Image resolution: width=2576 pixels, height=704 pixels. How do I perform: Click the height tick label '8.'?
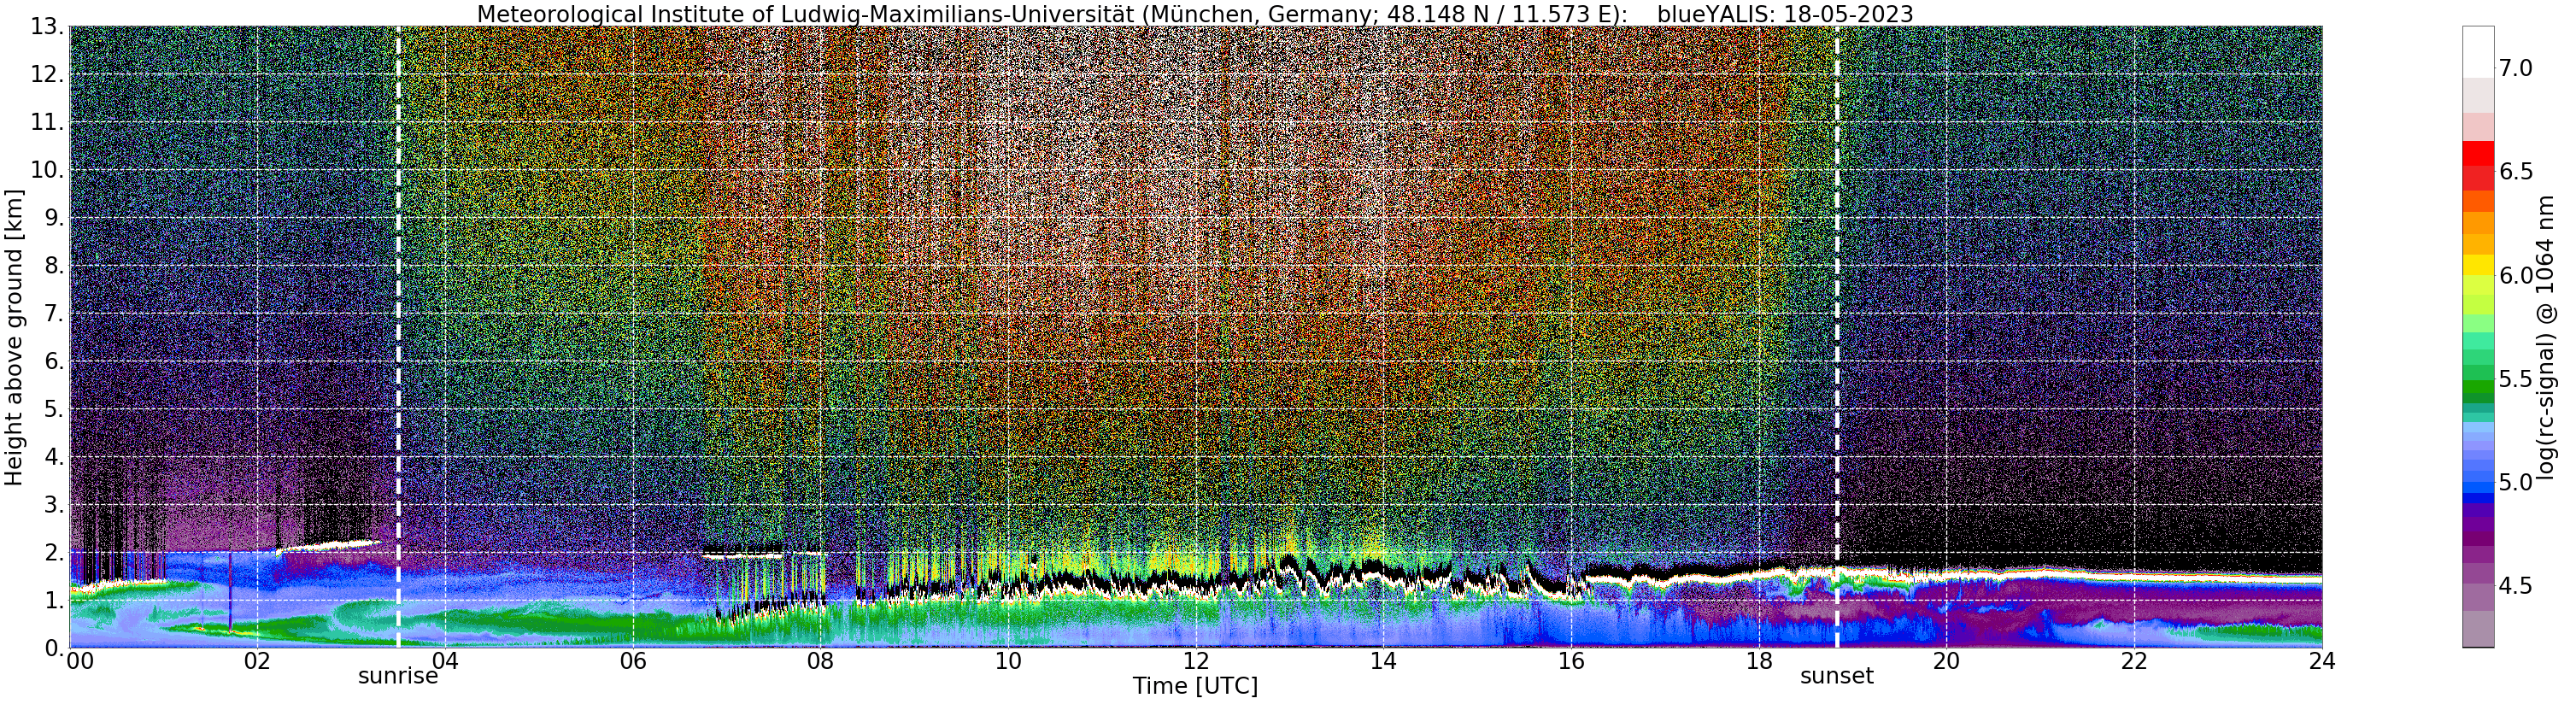tap(55, 266)
